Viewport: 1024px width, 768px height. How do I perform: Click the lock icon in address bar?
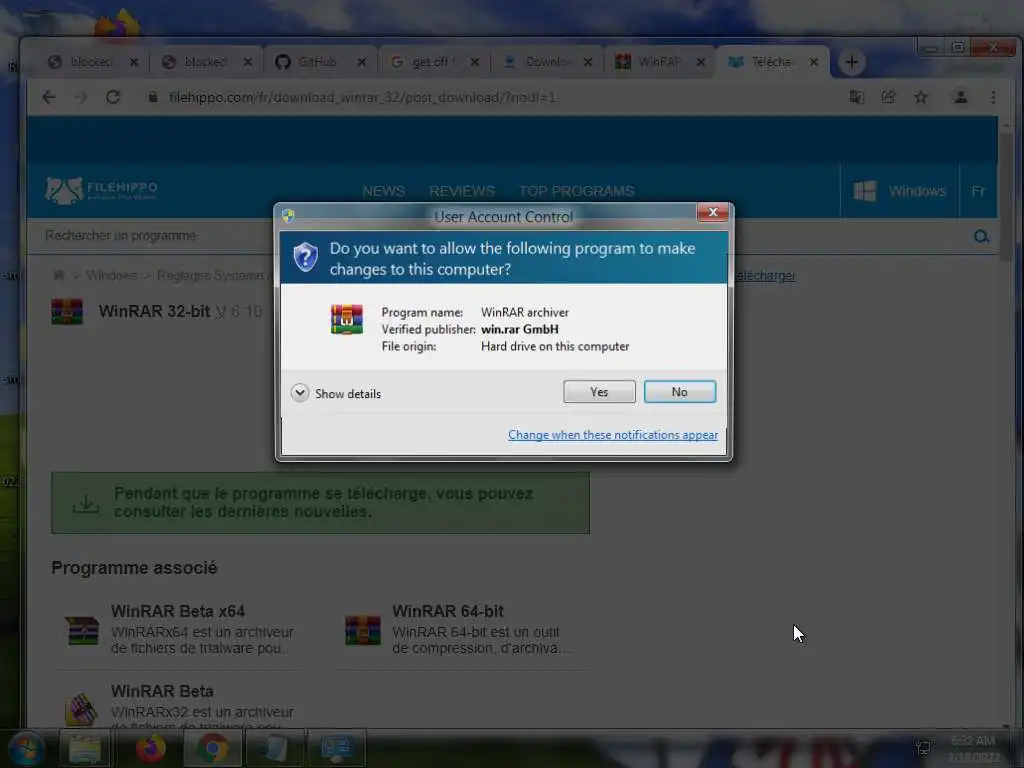[153, 97]
